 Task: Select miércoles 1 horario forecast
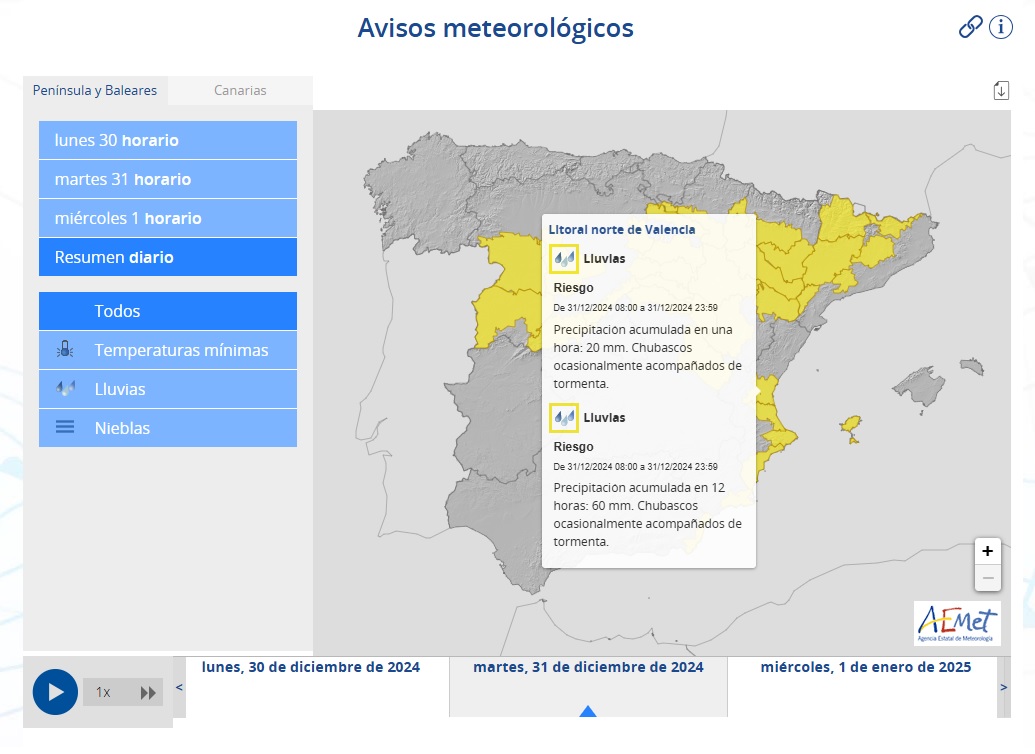pyautogui.click(x=167, y=218)
